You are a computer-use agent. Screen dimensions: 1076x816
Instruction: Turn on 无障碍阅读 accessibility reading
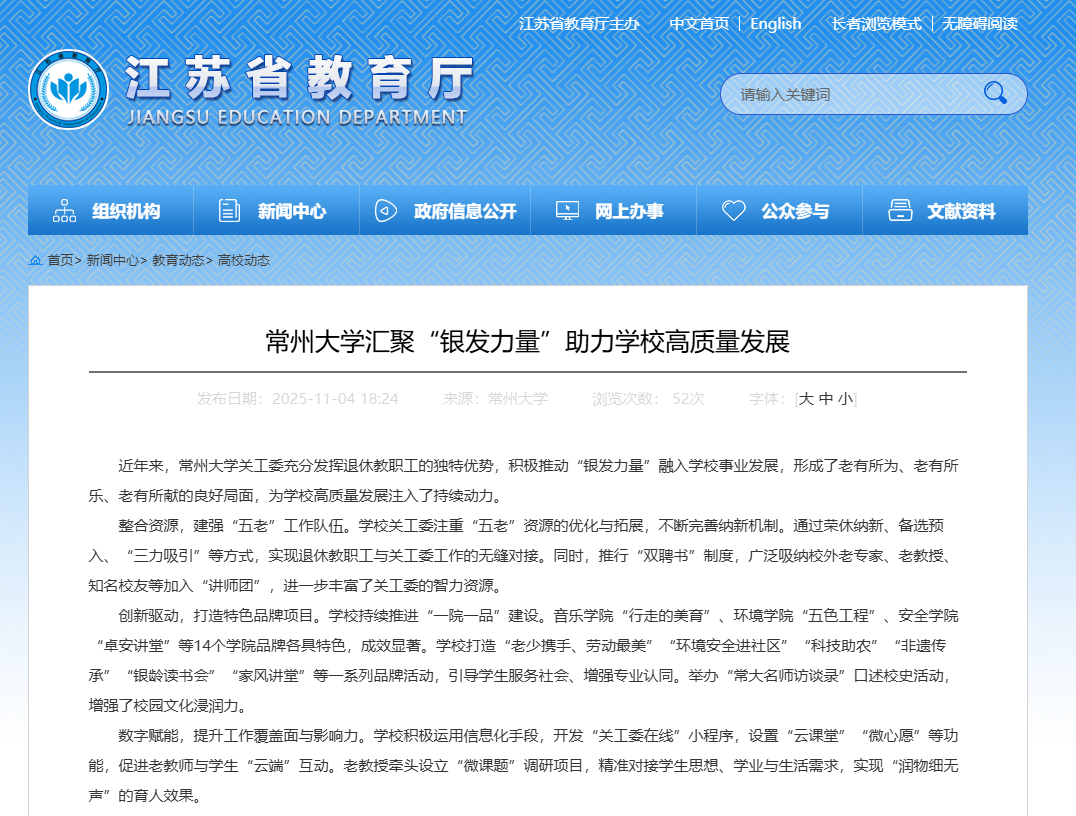[x=979, y=23]
